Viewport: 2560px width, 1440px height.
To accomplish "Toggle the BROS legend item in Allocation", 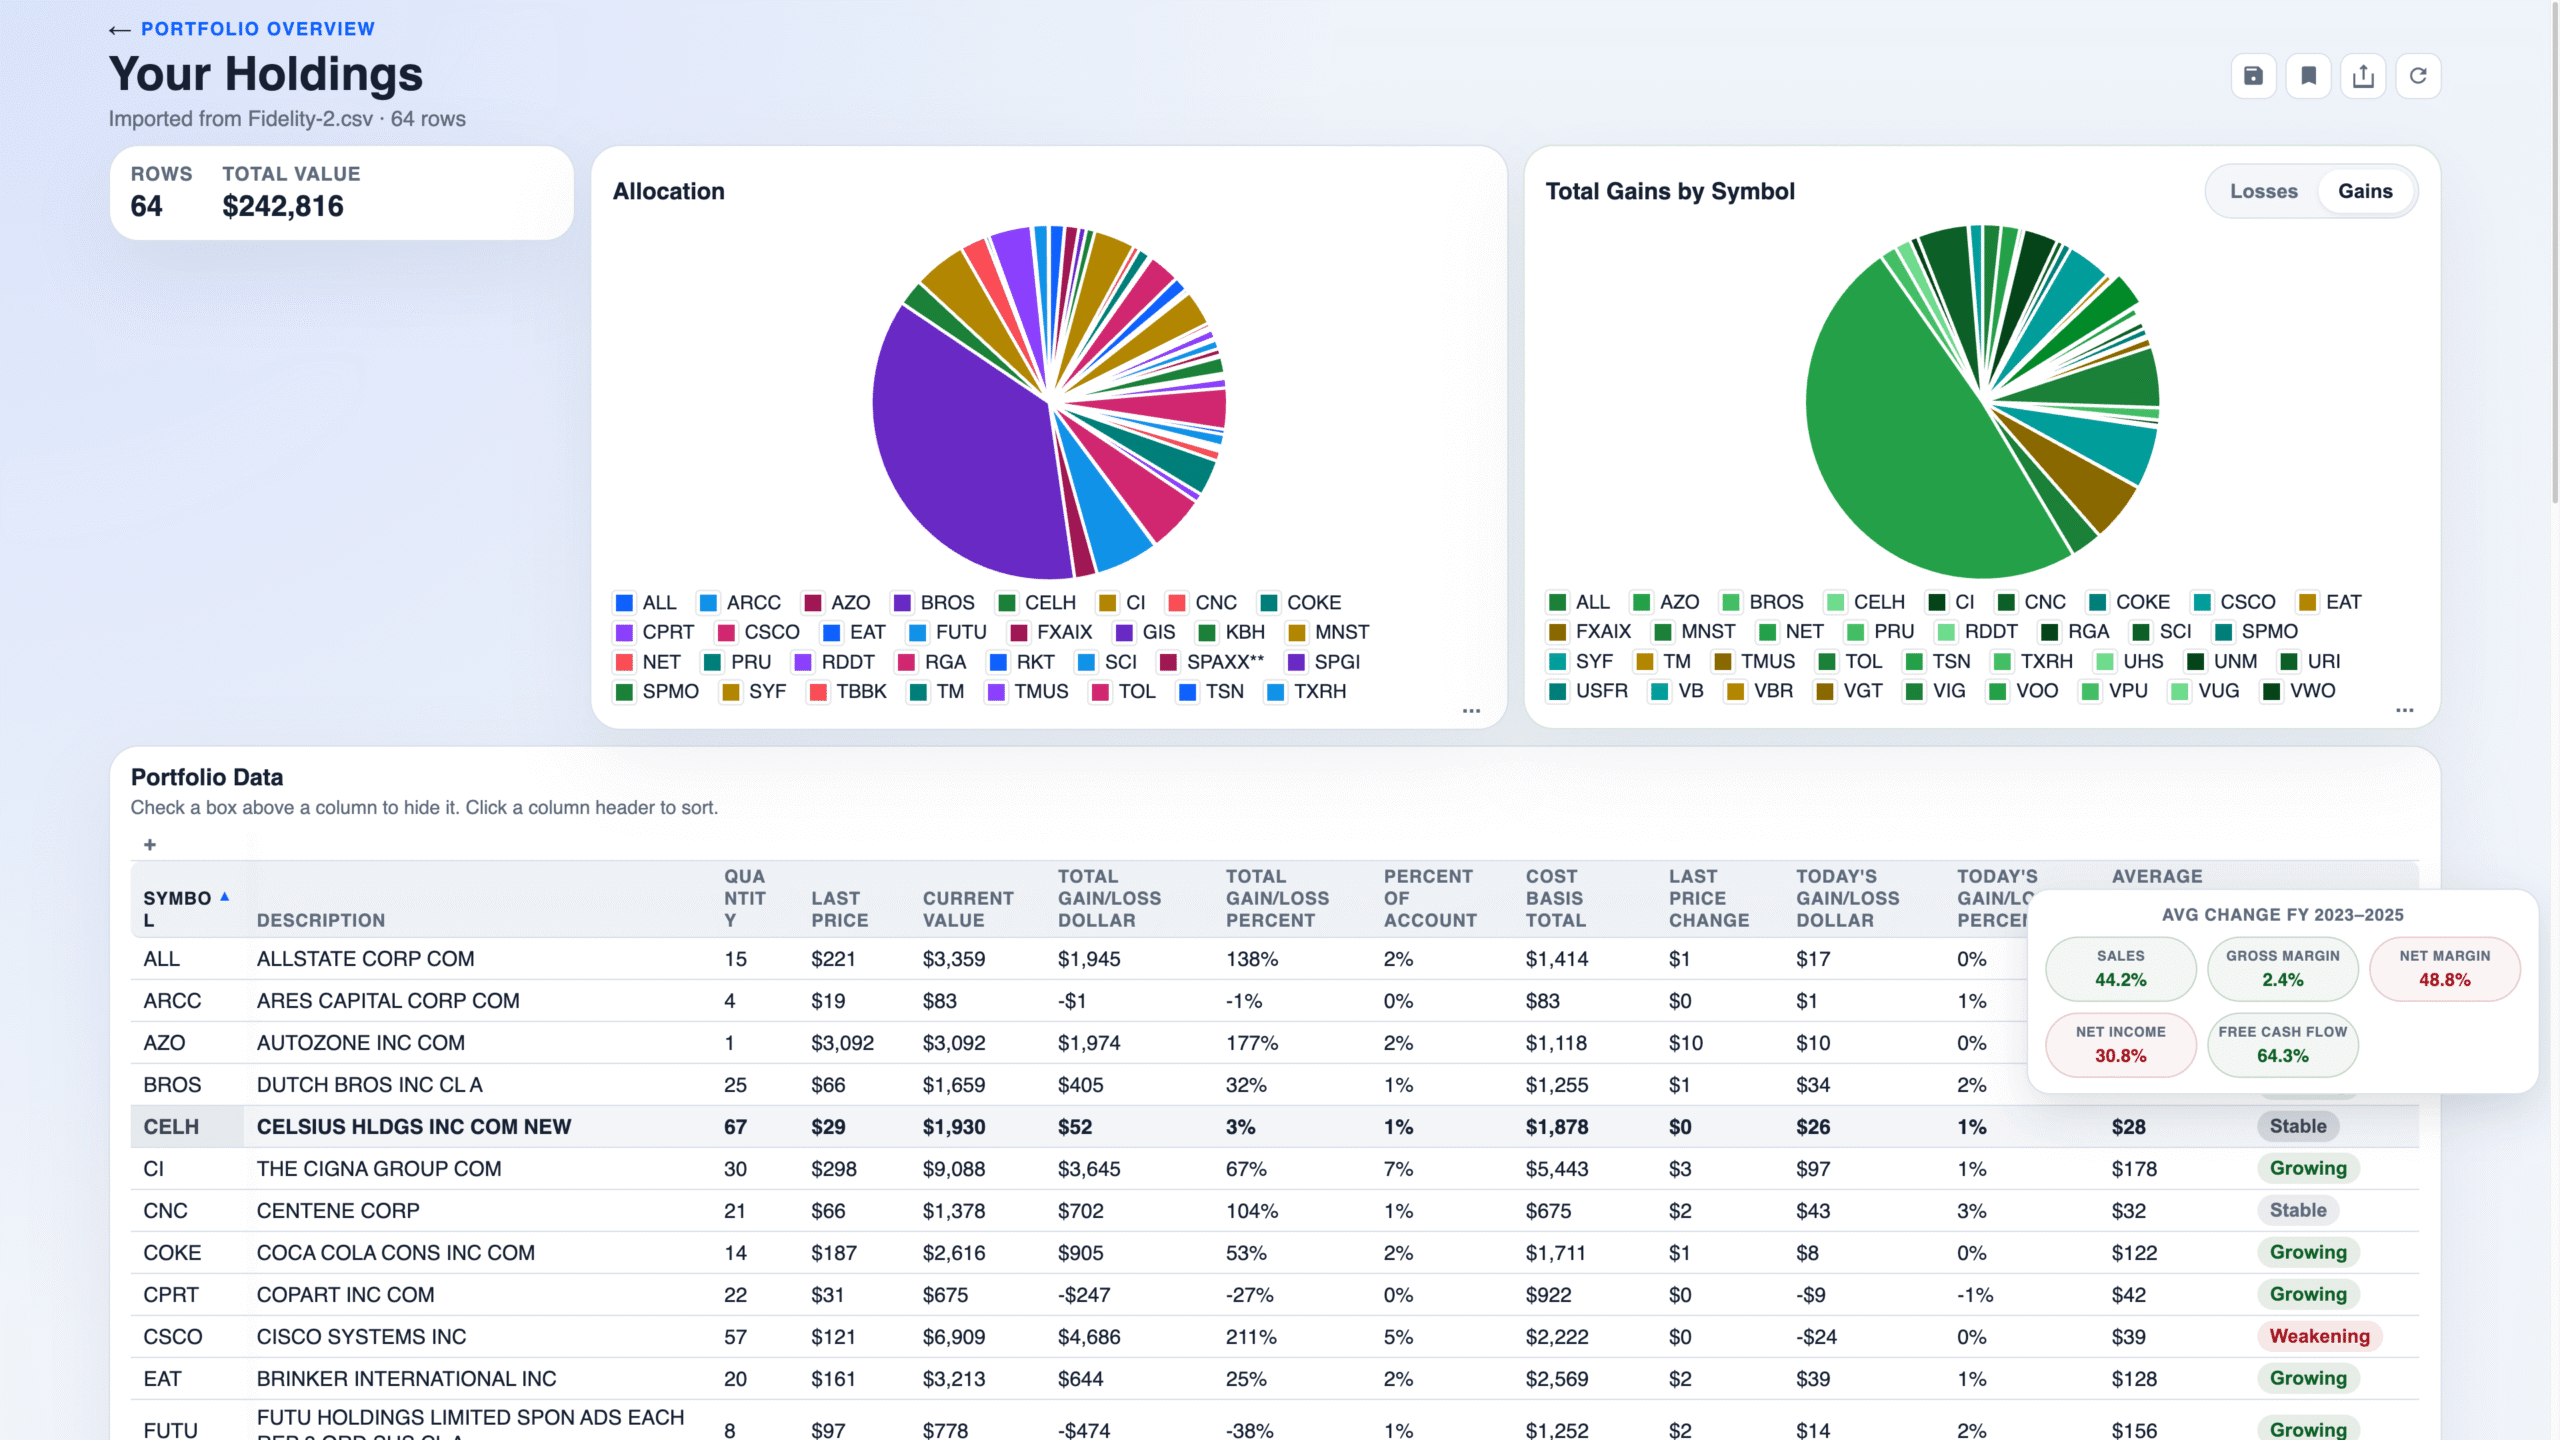I will click(x=934, y=603).
